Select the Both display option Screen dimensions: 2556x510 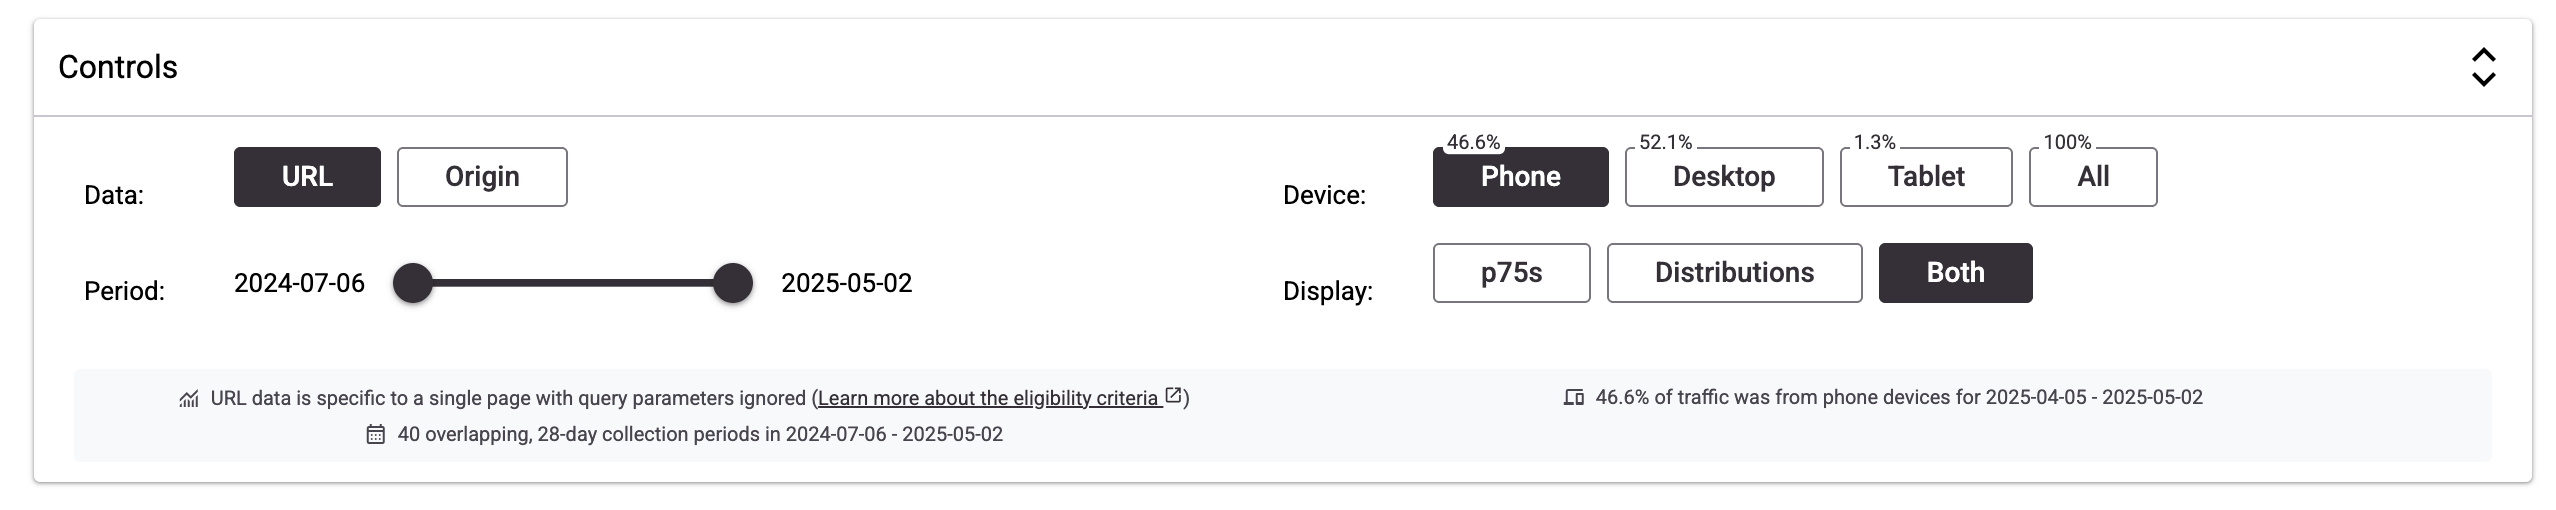1955,273
